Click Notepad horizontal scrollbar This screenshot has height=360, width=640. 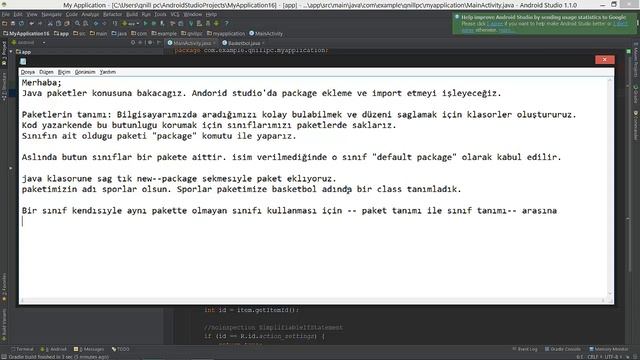[312, 300]
